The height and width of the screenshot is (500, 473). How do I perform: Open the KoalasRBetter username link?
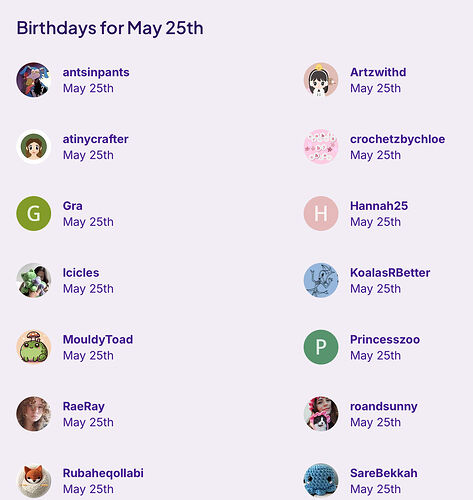click(x=390, y=273)
